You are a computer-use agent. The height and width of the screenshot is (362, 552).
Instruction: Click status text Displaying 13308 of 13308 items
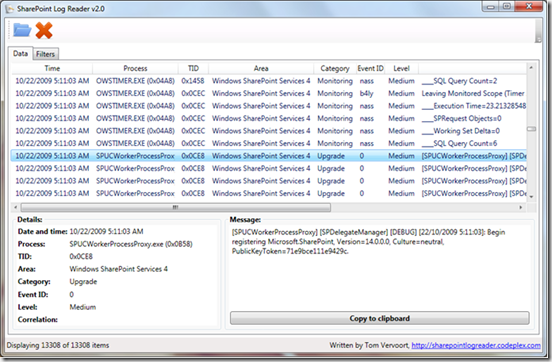pos(58,345)
